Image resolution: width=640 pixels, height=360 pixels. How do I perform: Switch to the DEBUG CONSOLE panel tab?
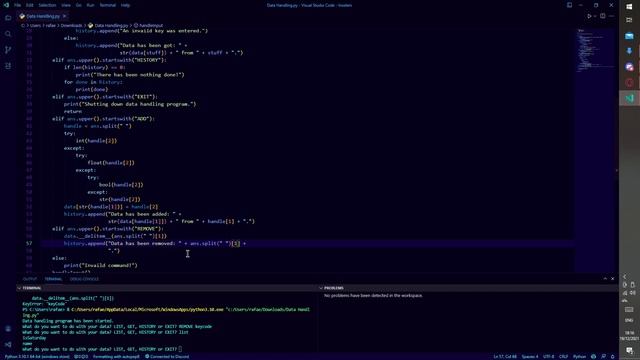84,279
